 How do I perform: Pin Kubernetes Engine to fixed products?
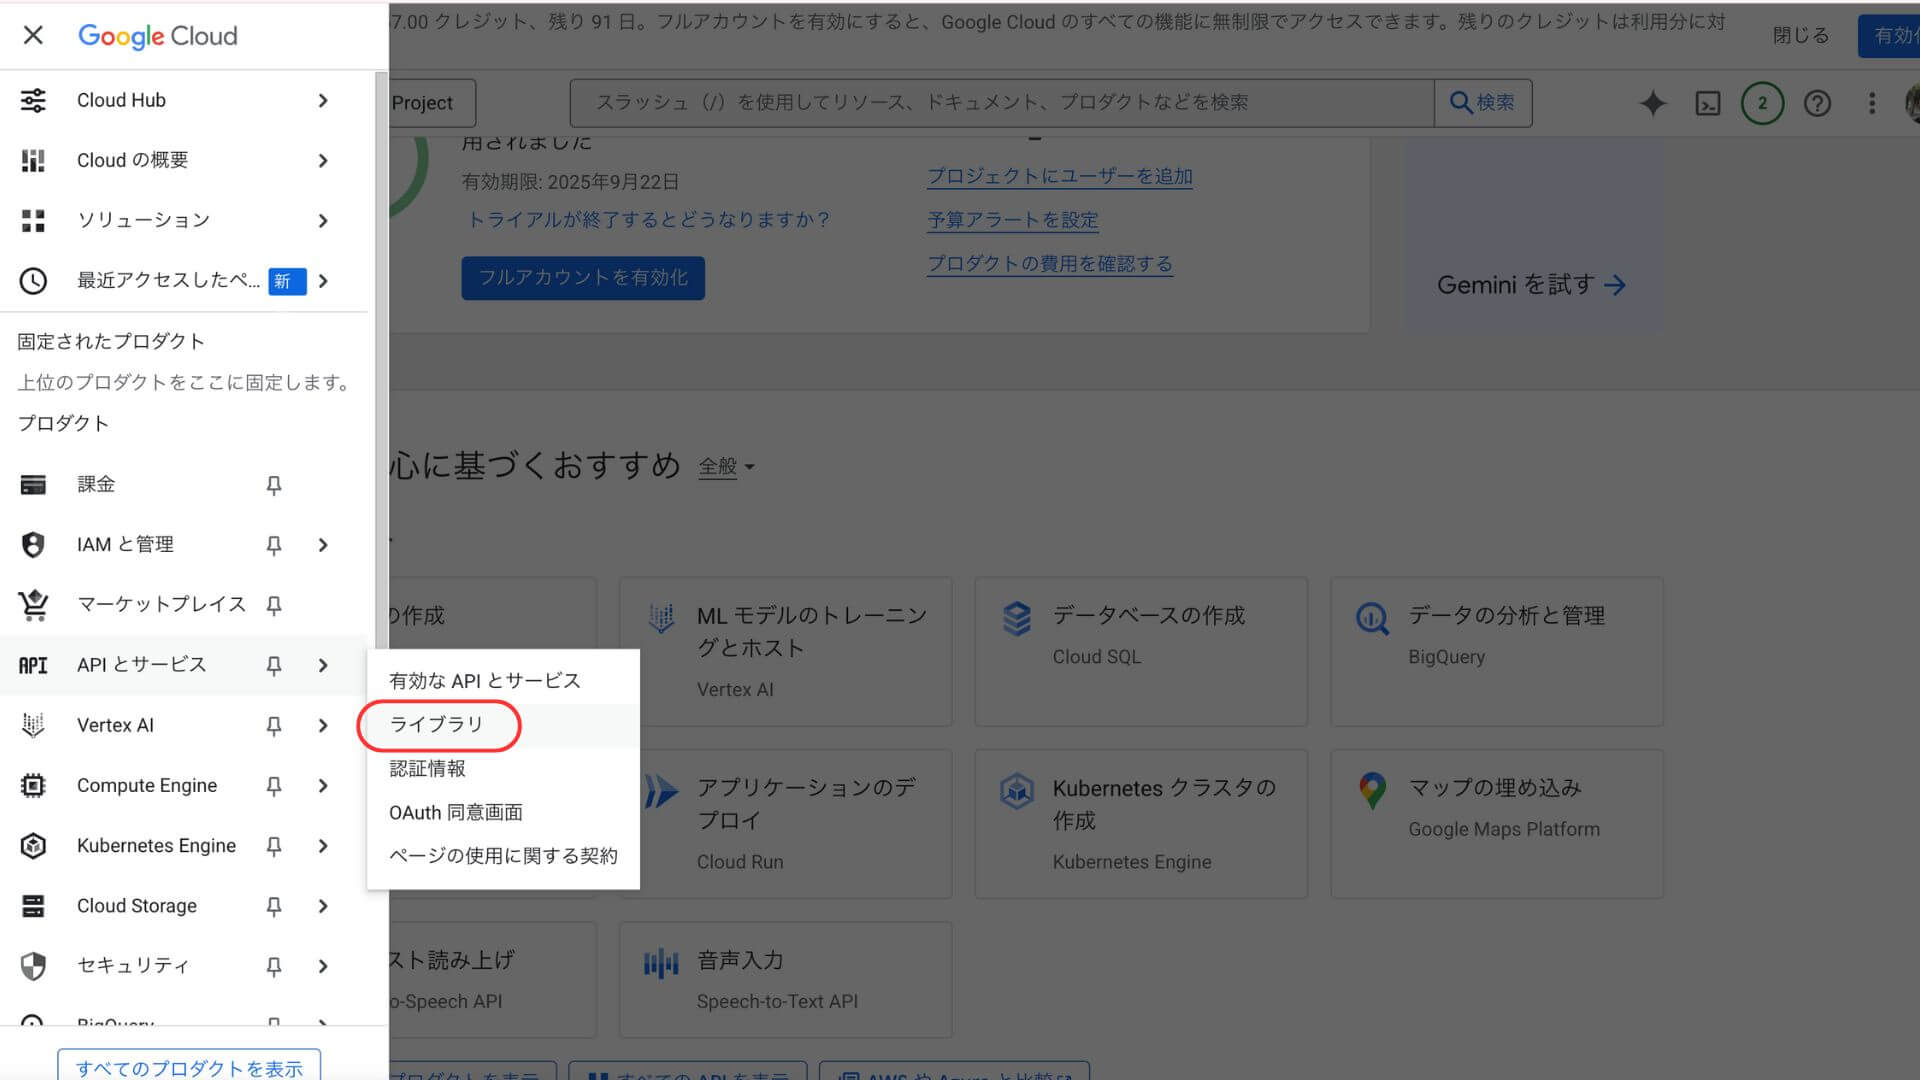tap(274, 846)
